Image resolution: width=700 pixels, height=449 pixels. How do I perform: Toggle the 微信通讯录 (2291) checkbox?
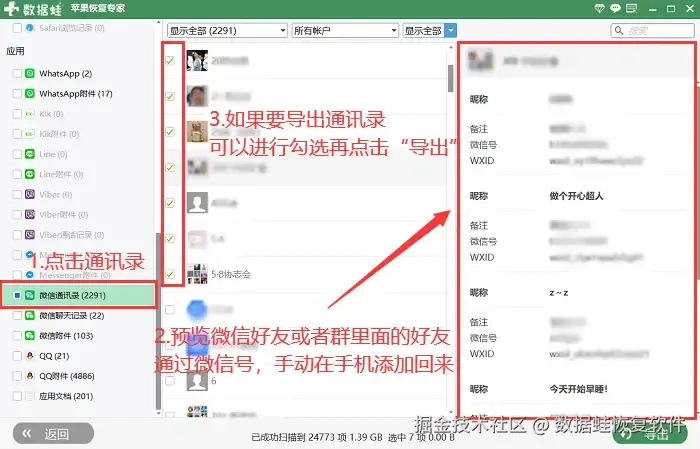[x=17, y=295]
